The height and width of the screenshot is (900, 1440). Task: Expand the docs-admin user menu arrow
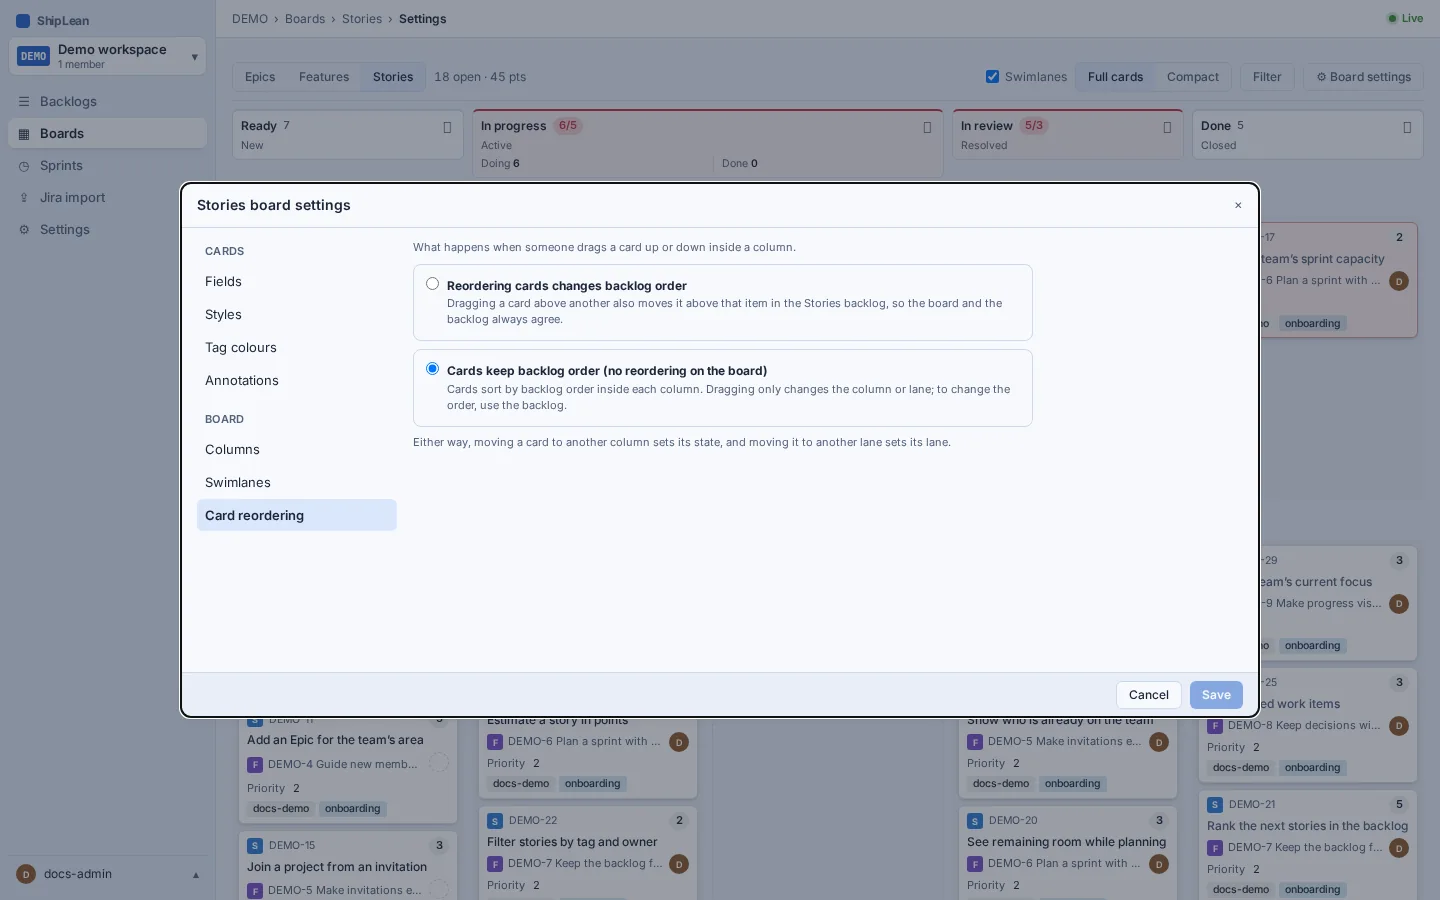pyautogui.click(x=196, y=875)
